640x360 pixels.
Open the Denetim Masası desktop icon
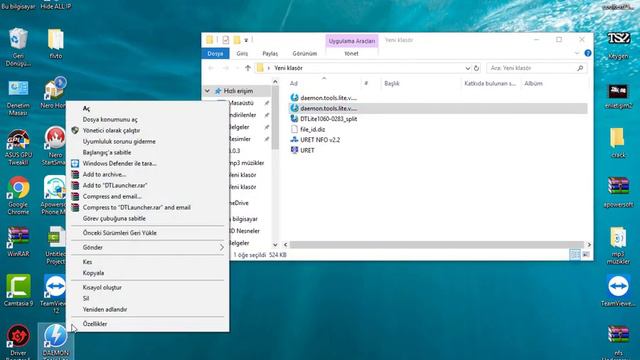(x=18, y=98)
